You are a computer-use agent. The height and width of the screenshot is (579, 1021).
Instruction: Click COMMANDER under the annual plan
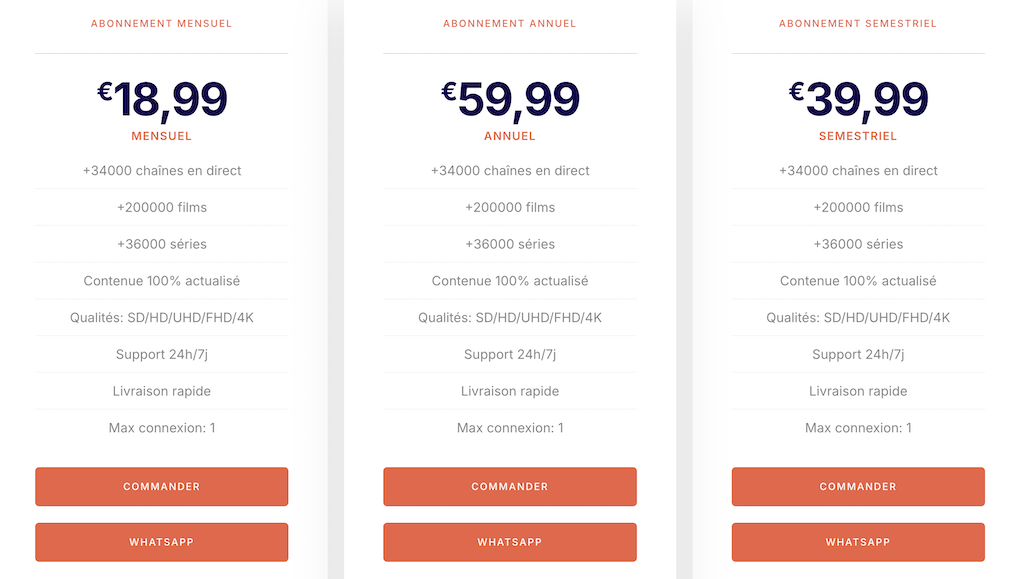click(509, 487)
